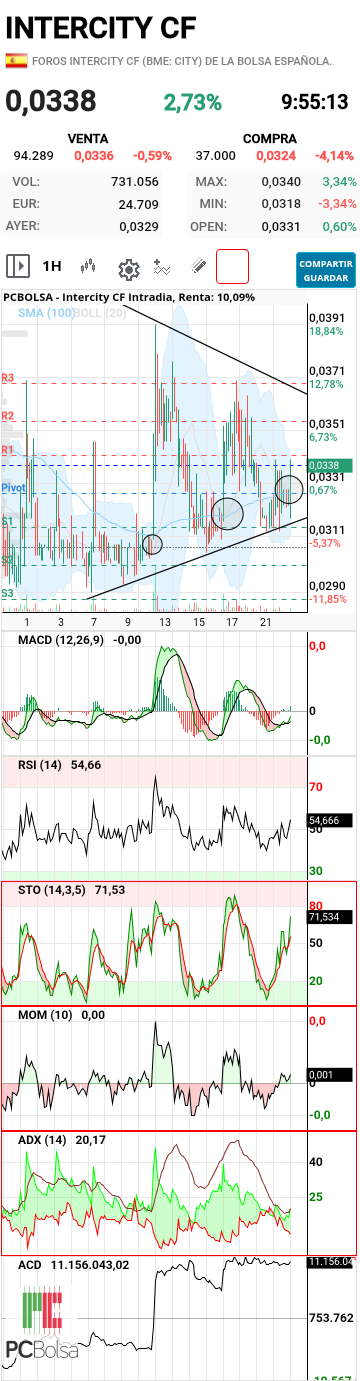Select the drawing pencil tool
This screenshot has height=1381, width=360.
(x=198, y=267)
